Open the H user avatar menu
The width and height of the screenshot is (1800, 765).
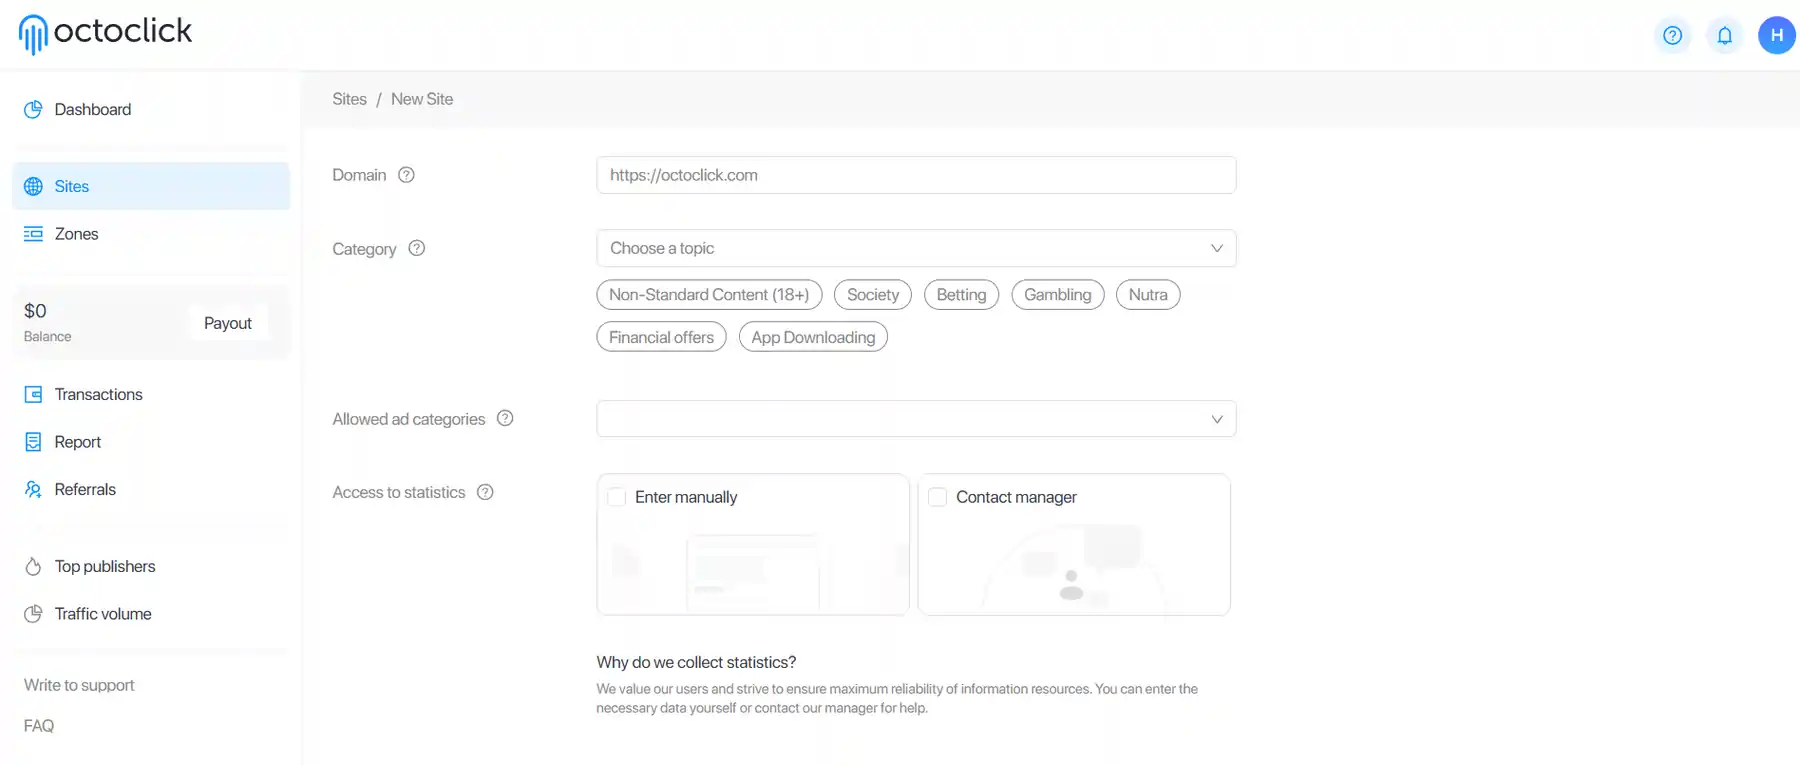(1777, 35)
